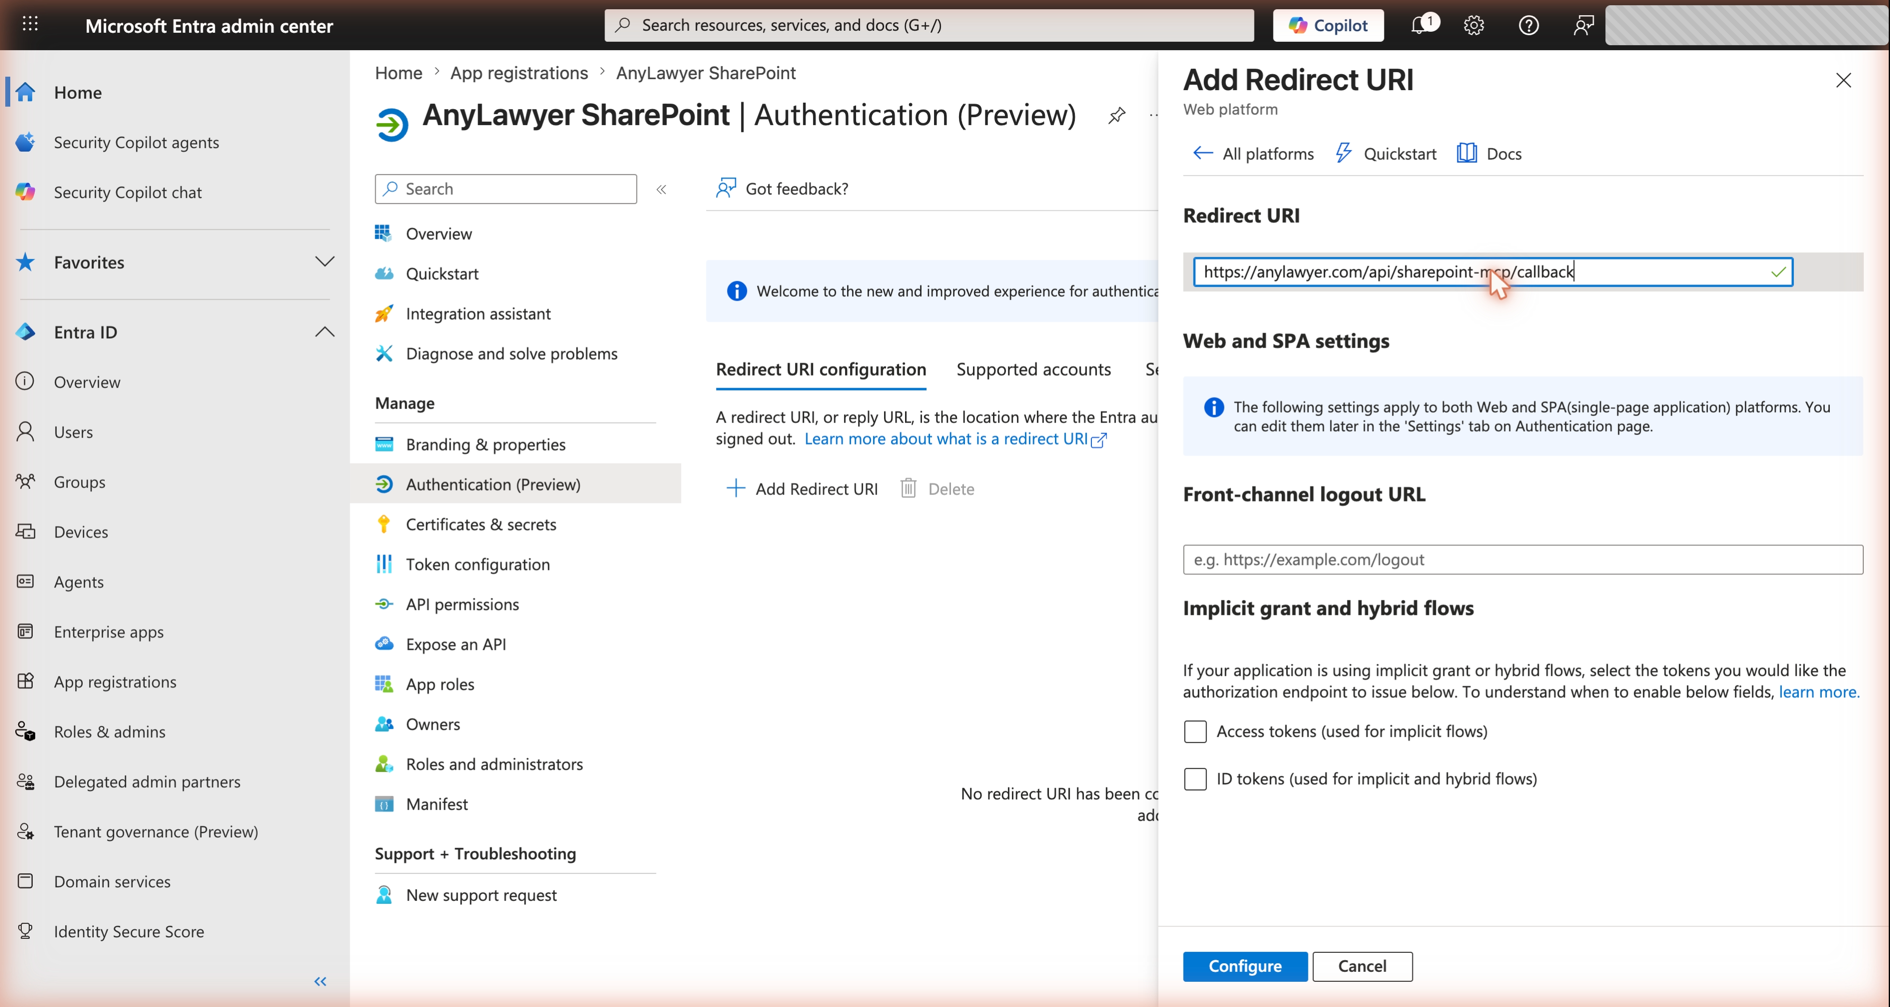1890x1007 pixels.
Task: Click the Home breadcrumb link
Action: [x=398, y=73]
